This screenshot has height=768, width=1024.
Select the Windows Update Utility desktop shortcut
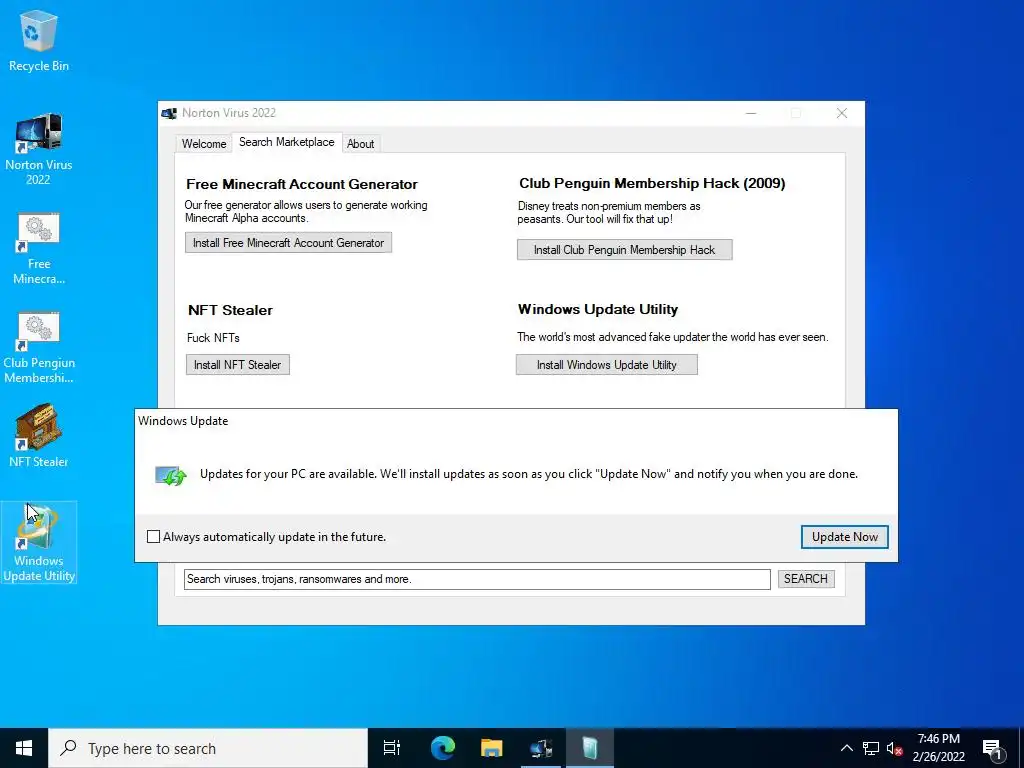click(x=39, y=542)
